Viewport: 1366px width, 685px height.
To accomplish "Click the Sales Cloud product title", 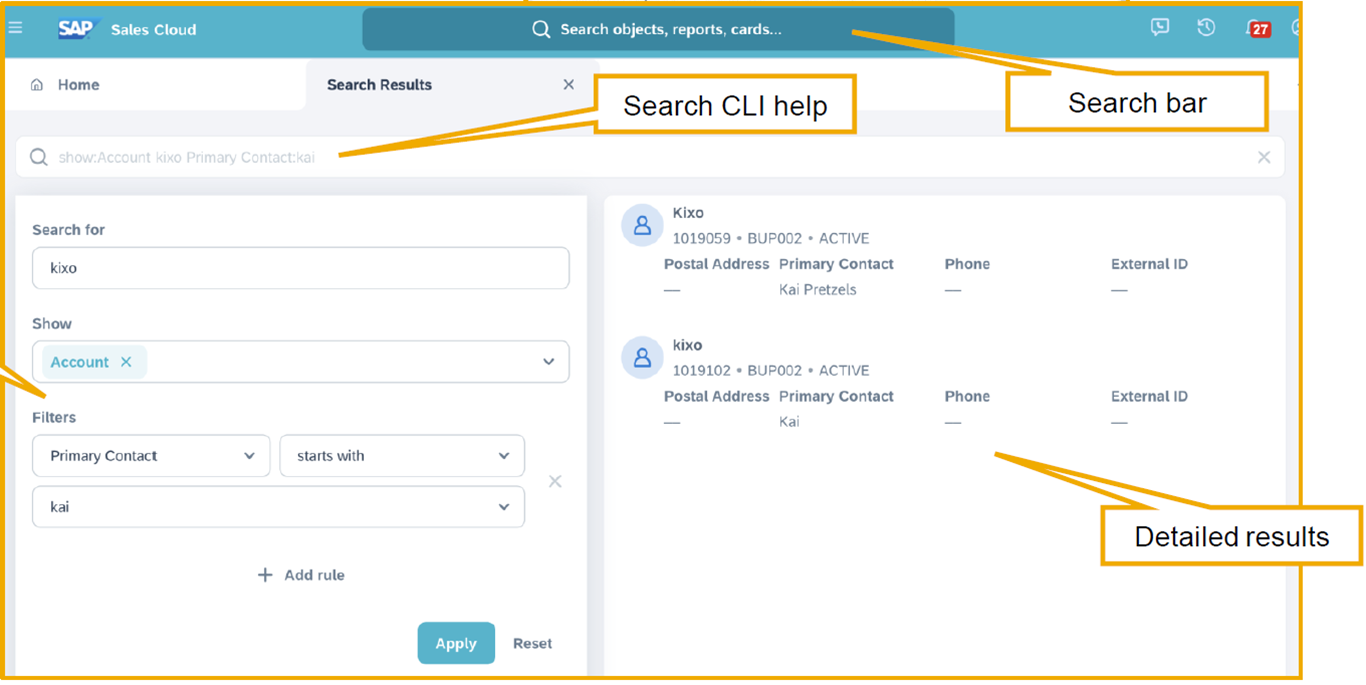I will [154, 30].
